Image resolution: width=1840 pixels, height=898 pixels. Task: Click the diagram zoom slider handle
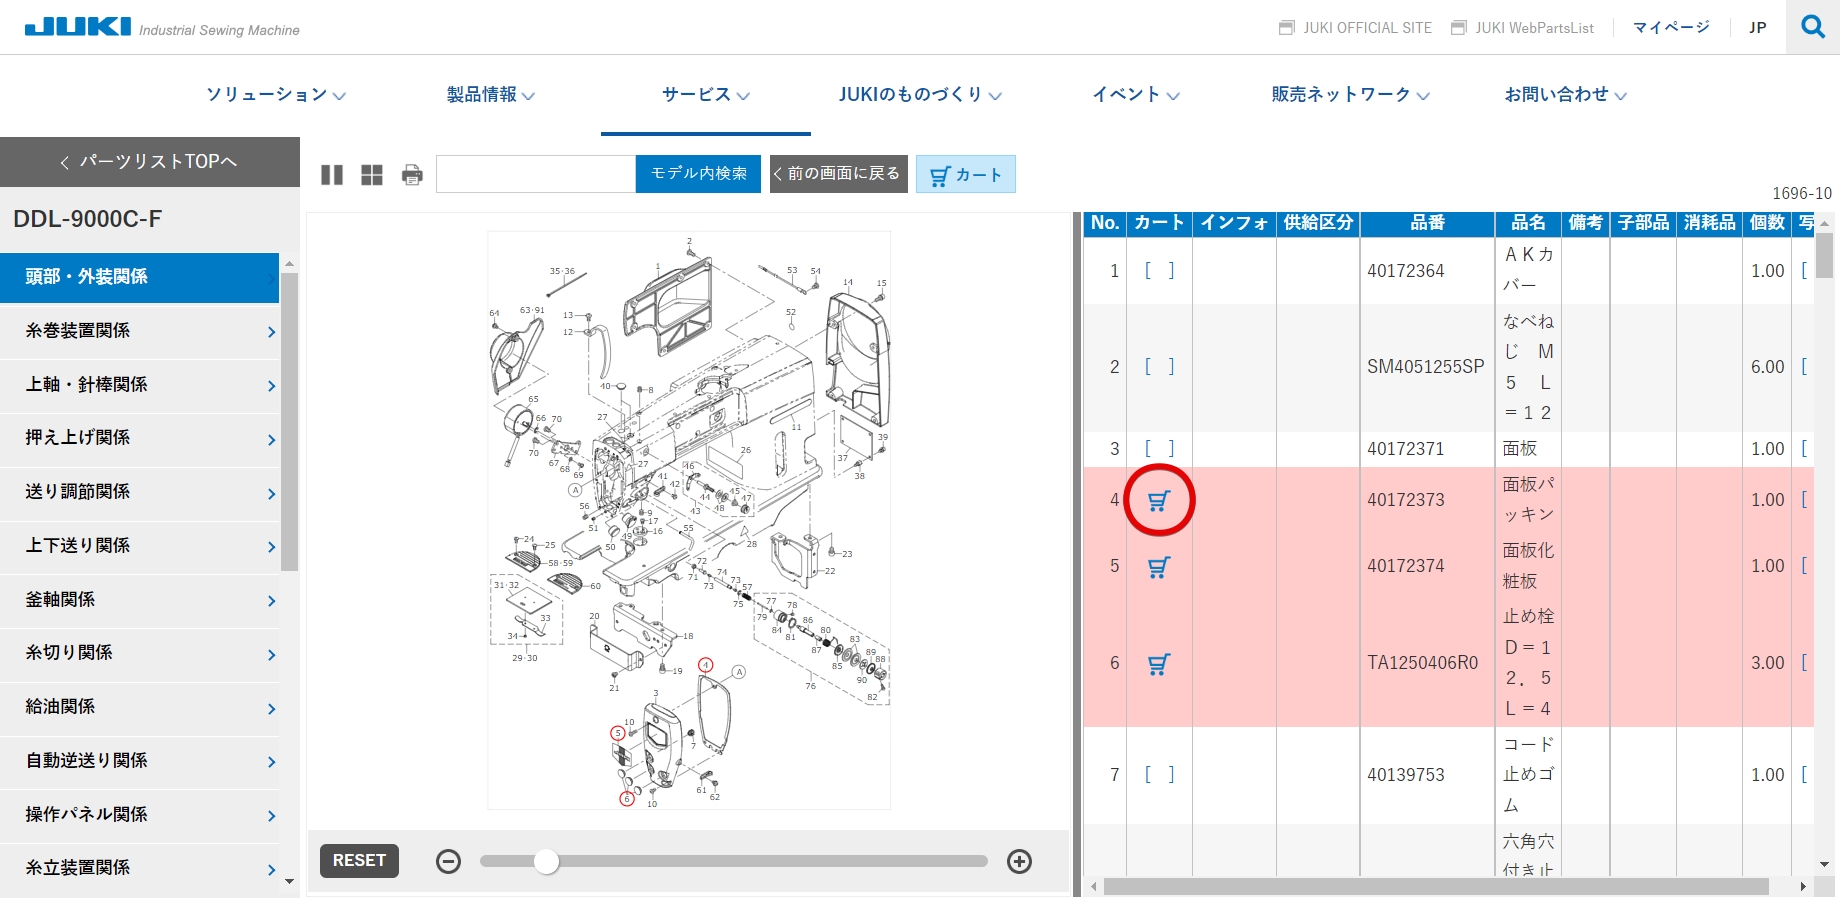point(546,861)
